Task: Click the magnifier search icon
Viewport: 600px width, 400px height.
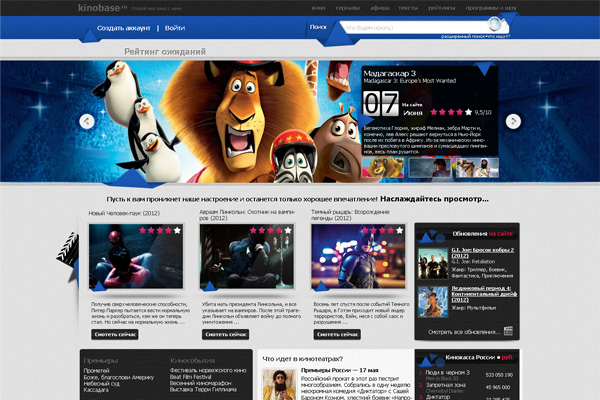Action: point(494,24)
